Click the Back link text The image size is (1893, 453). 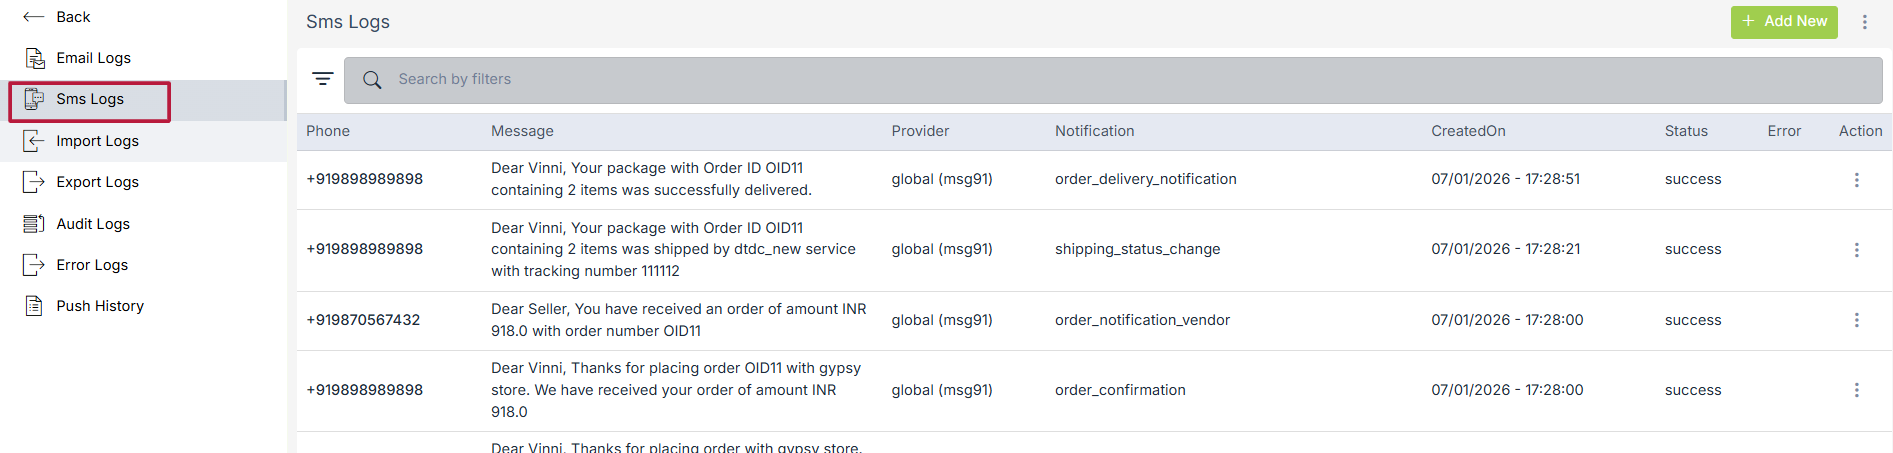[73, 17]
